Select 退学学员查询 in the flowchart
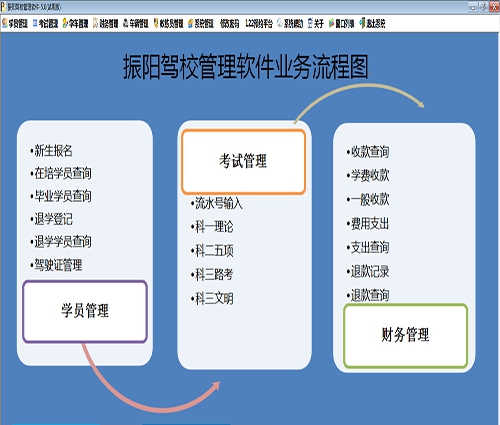The image size is (500, 425). coord(63,242)
